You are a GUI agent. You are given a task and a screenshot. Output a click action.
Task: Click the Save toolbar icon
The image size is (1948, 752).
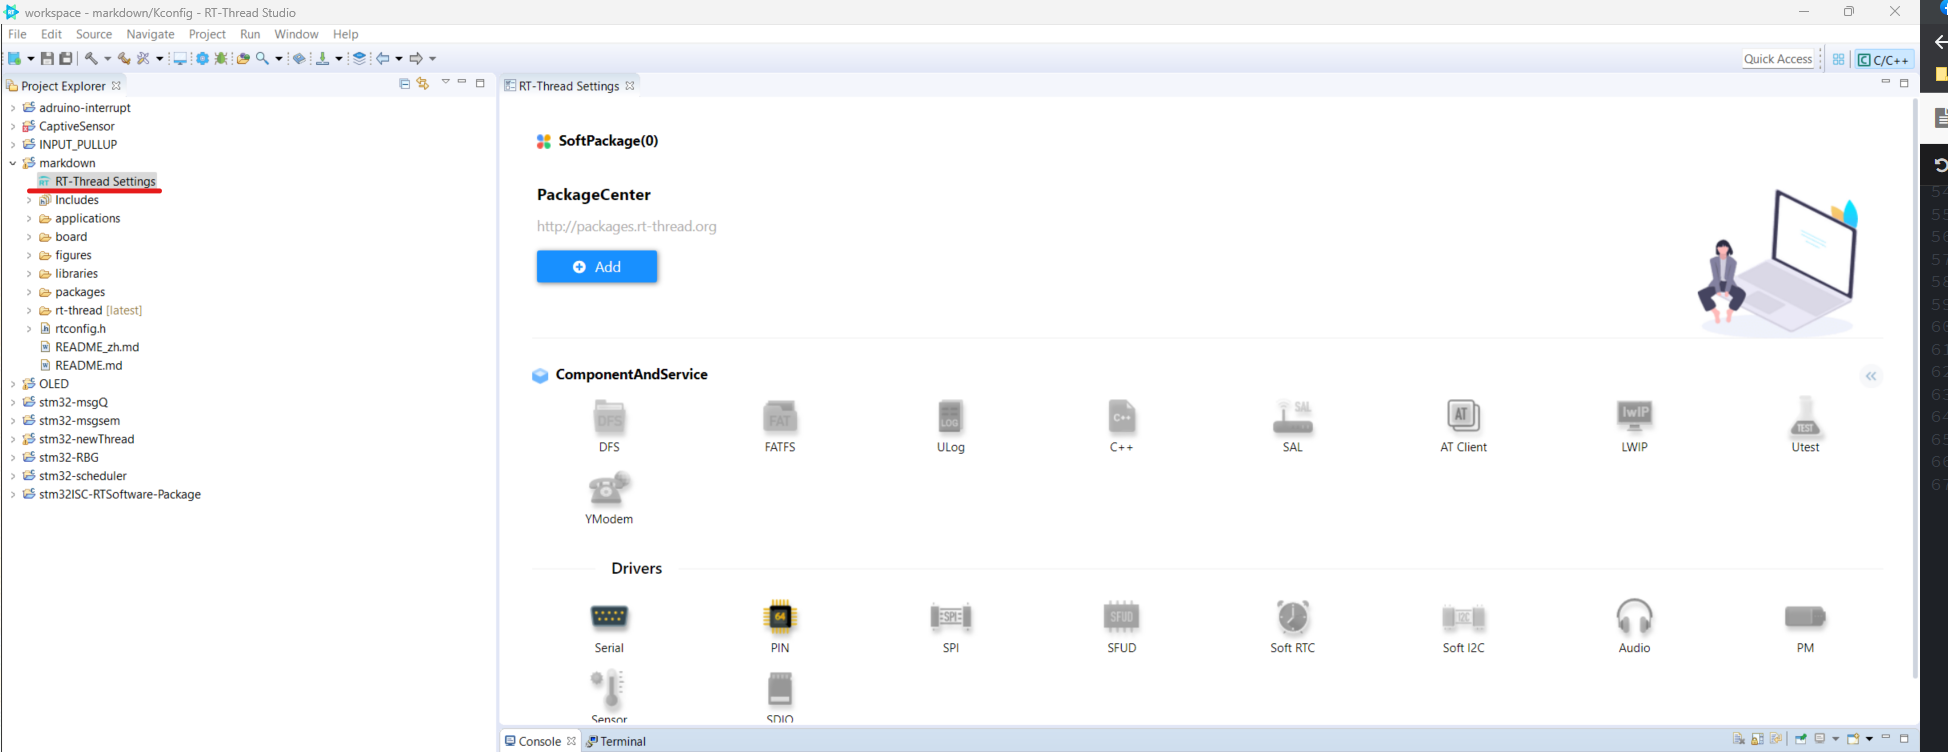click(x=47, y=59)
